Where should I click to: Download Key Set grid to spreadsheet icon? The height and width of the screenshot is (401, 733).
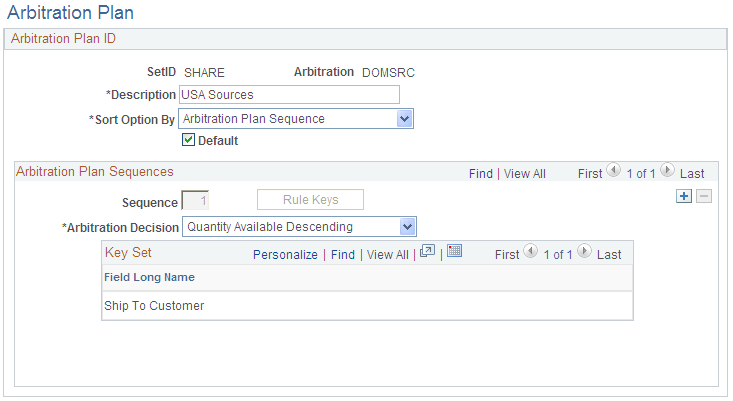(454, 251)
